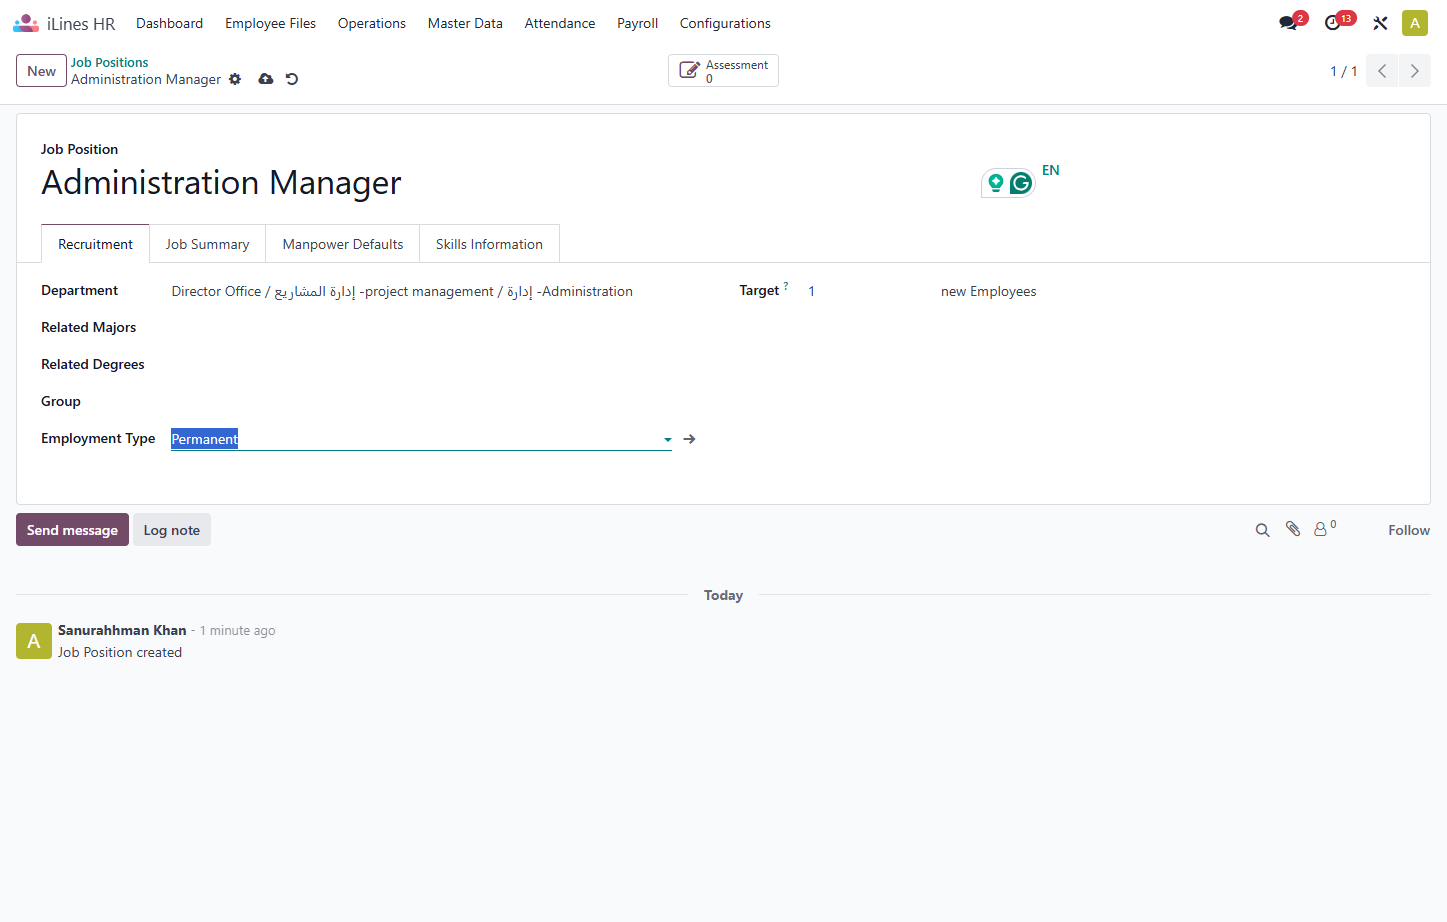This screenshot has height=922, width=1447.
Task: Click the gear actions icon beside Administration Manager
Action: [x=235, y=79]
